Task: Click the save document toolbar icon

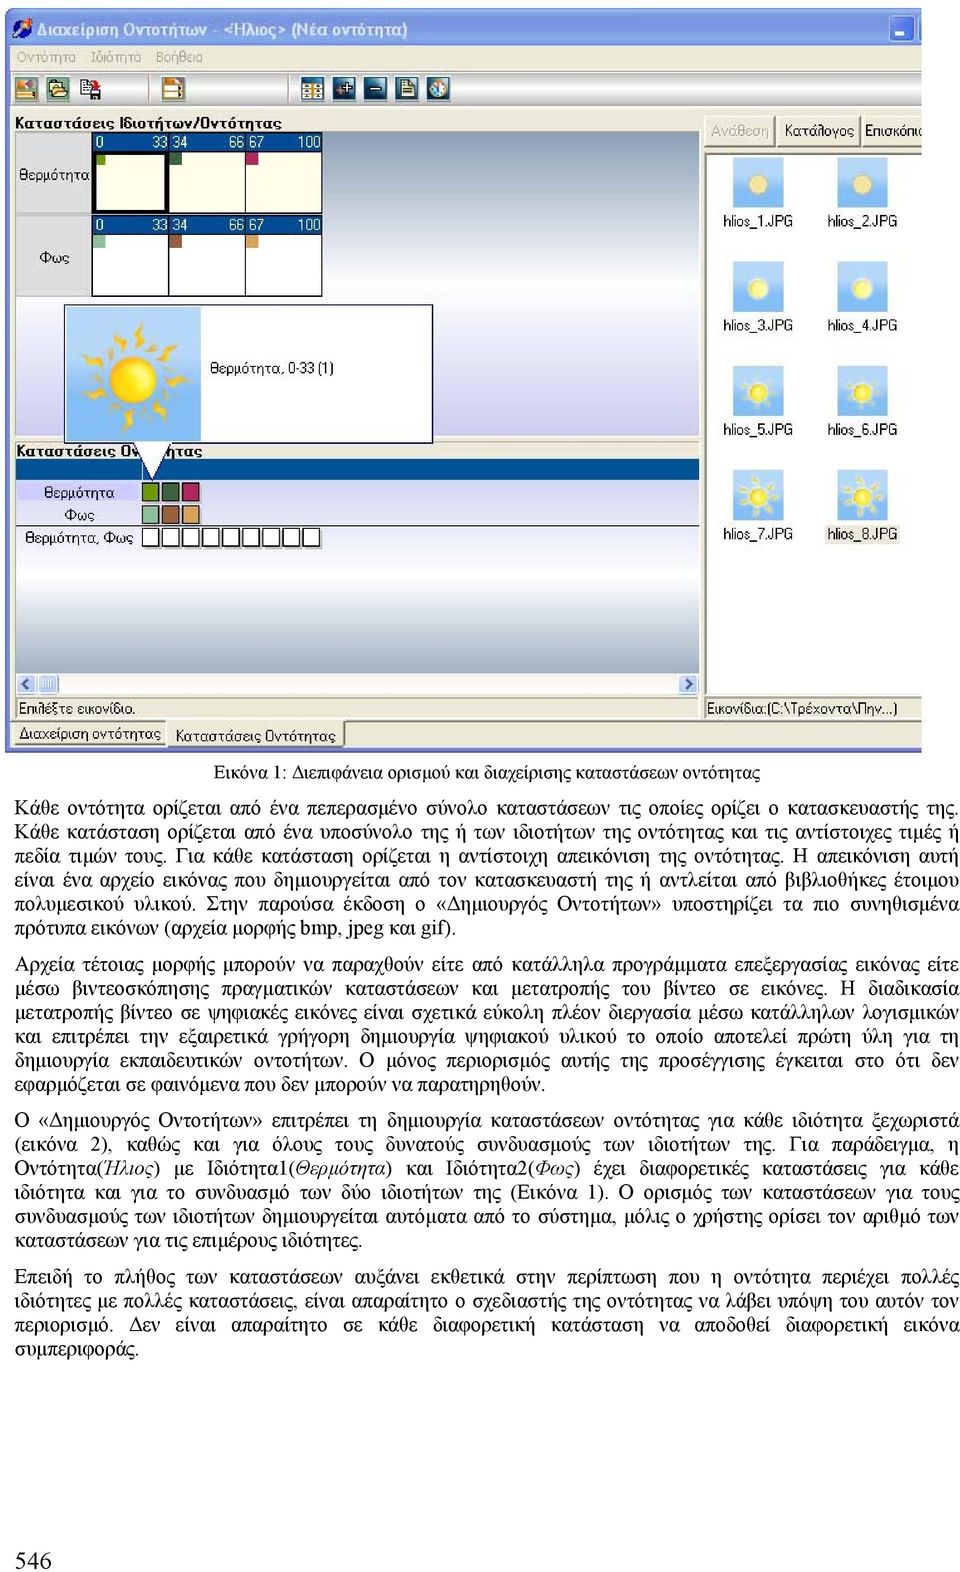Action: pyautogui.click(x=90, y=89)
